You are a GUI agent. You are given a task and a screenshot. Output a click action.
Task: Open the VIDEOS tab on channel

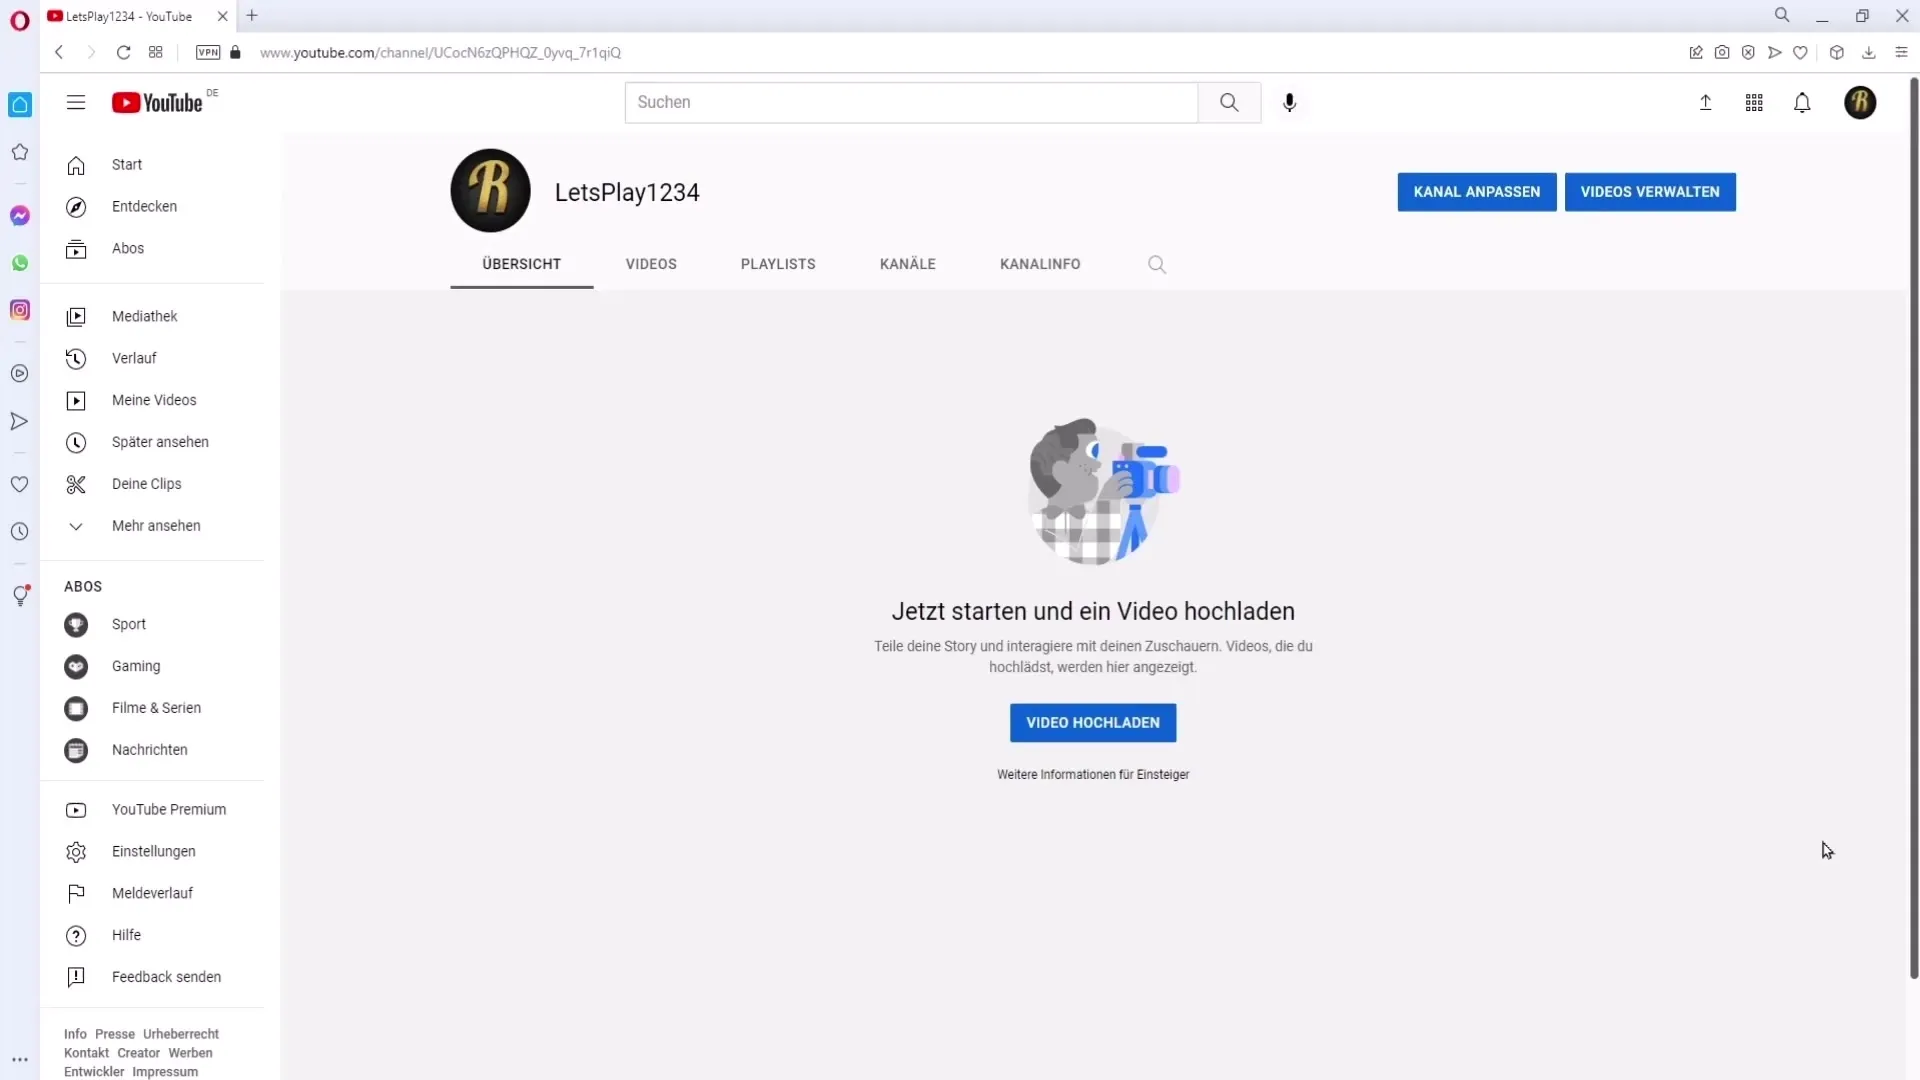point(650,264)
